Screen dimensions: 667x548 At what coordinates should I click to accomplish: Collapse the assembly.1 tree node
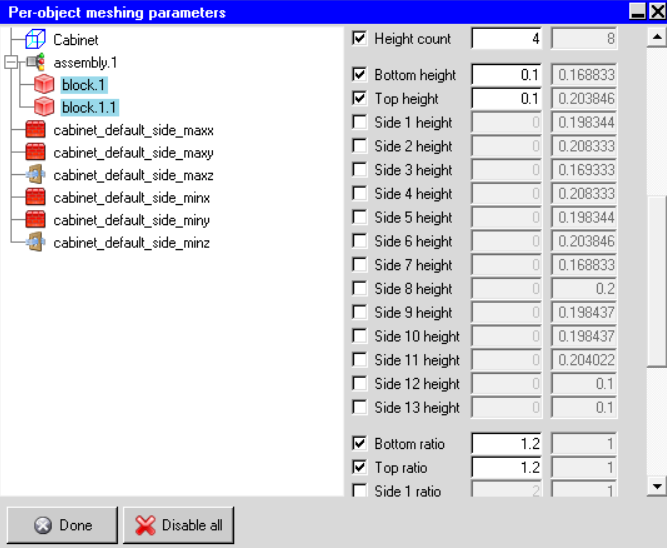coord(11,62)
